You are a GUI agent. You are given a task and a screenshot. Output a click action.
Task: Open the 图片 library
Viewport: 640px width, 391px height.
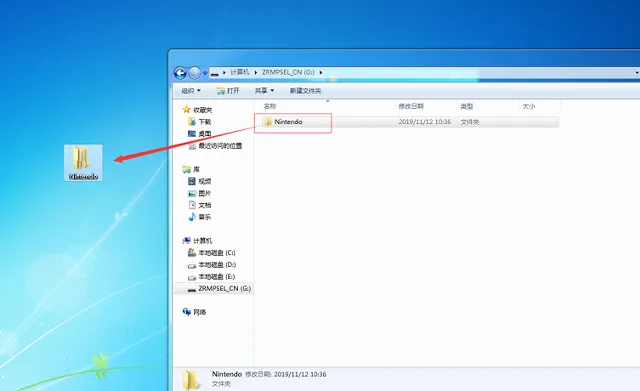[x=200, y=193]
